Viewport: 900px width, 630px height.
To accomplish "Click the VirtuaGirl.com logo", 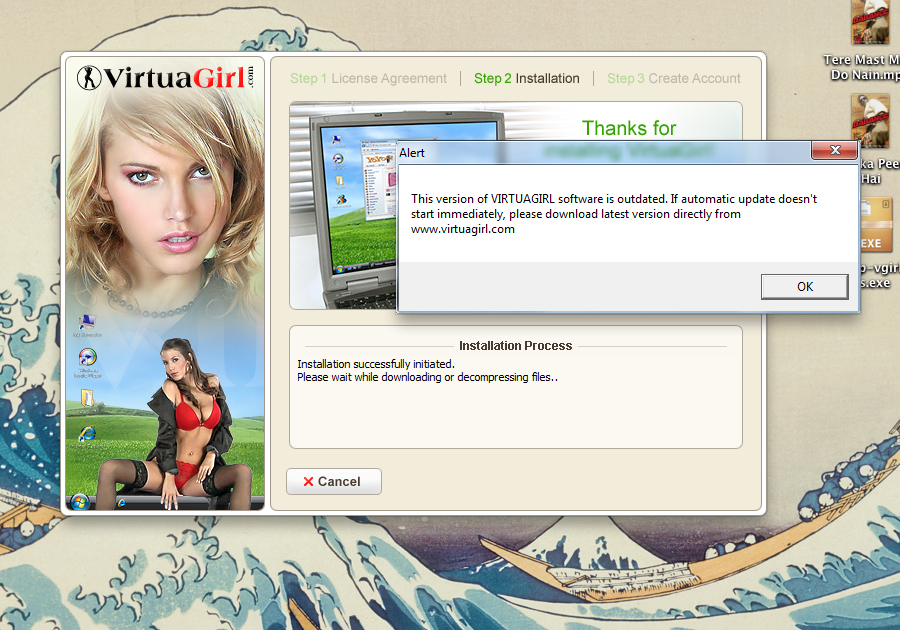I will pyautogui.click(x=165, y=78).
